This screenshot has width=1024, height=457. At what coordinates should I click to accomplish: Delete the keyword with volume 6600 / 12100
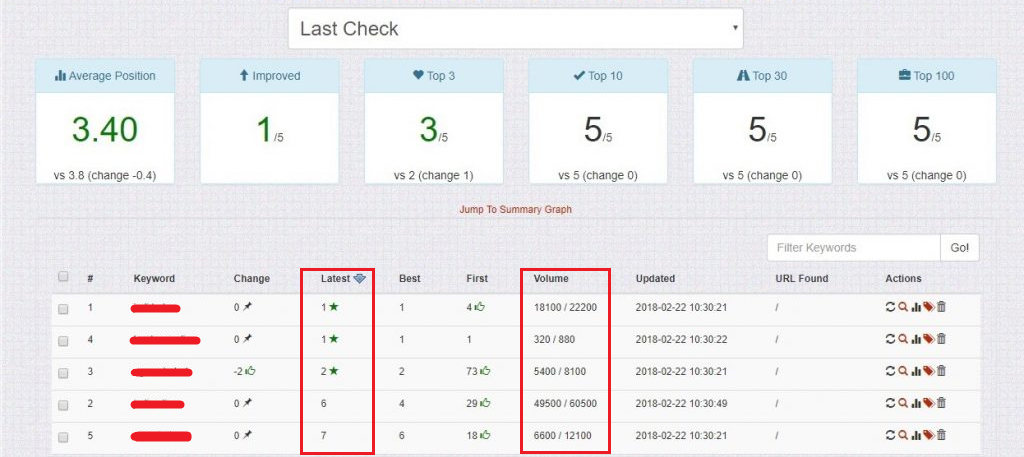coord(941,435)
